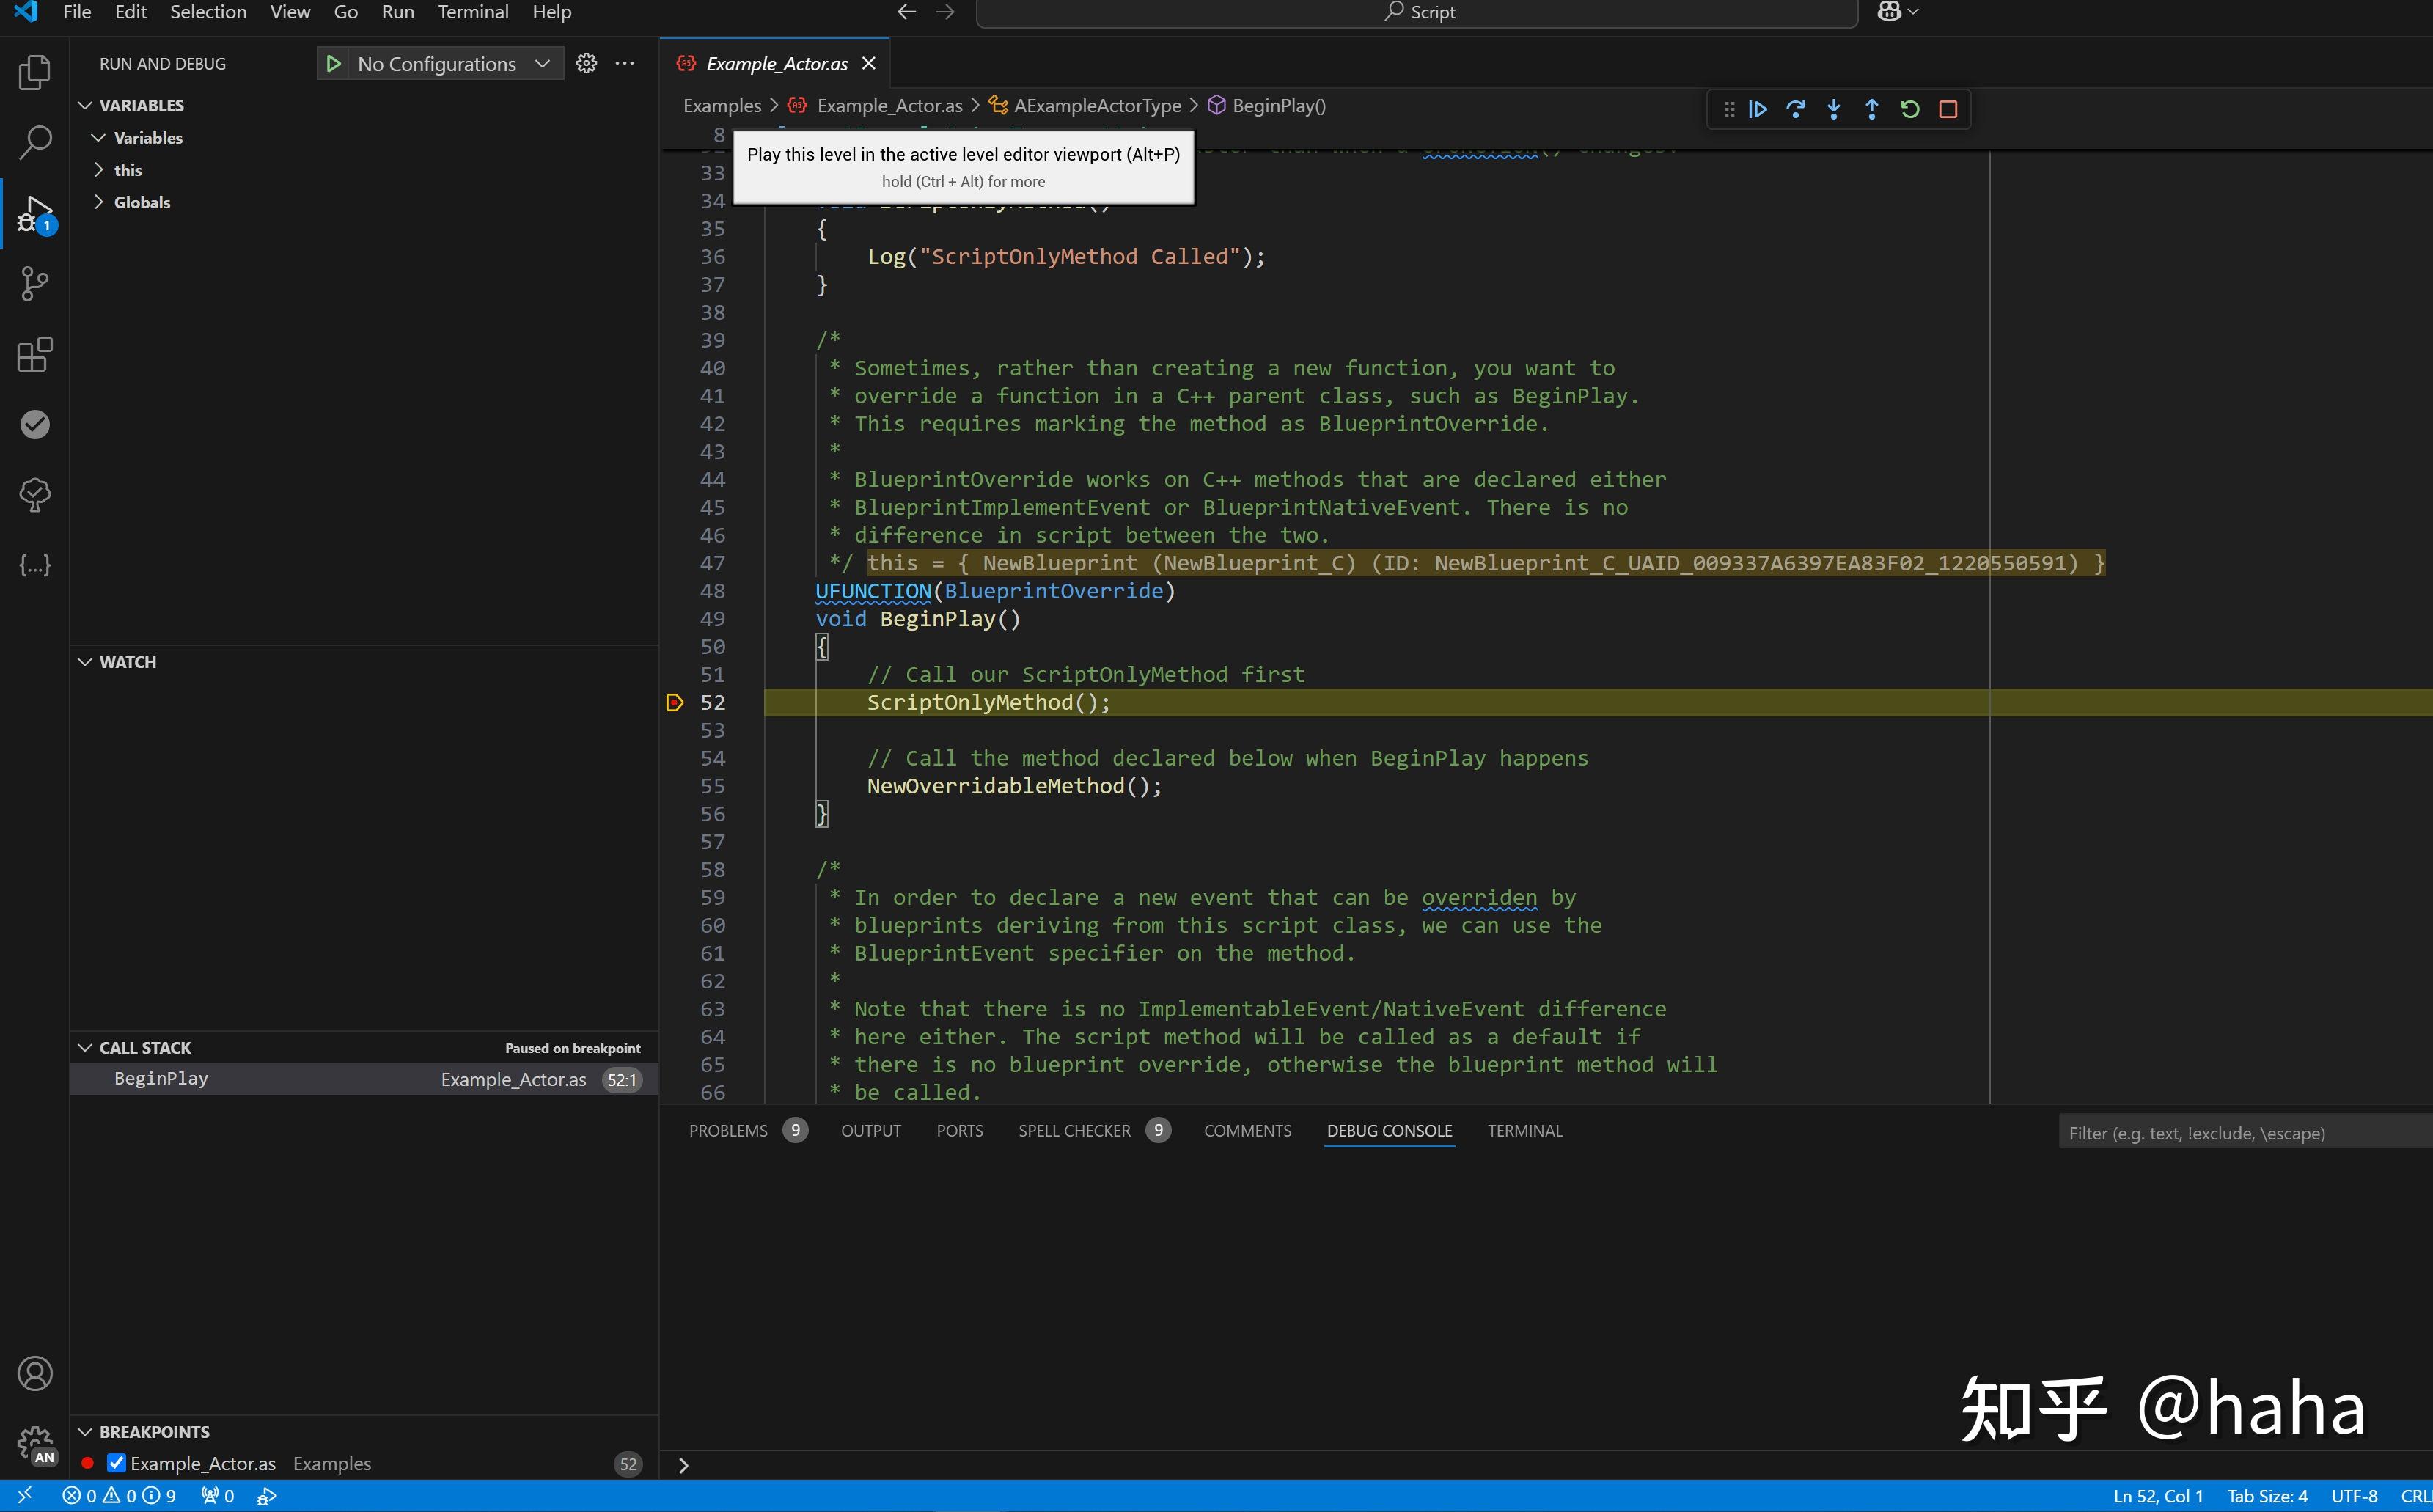Click the debug Continue button
The width and height of the screenshot is (2433, 1512).
coord(1757,109)
